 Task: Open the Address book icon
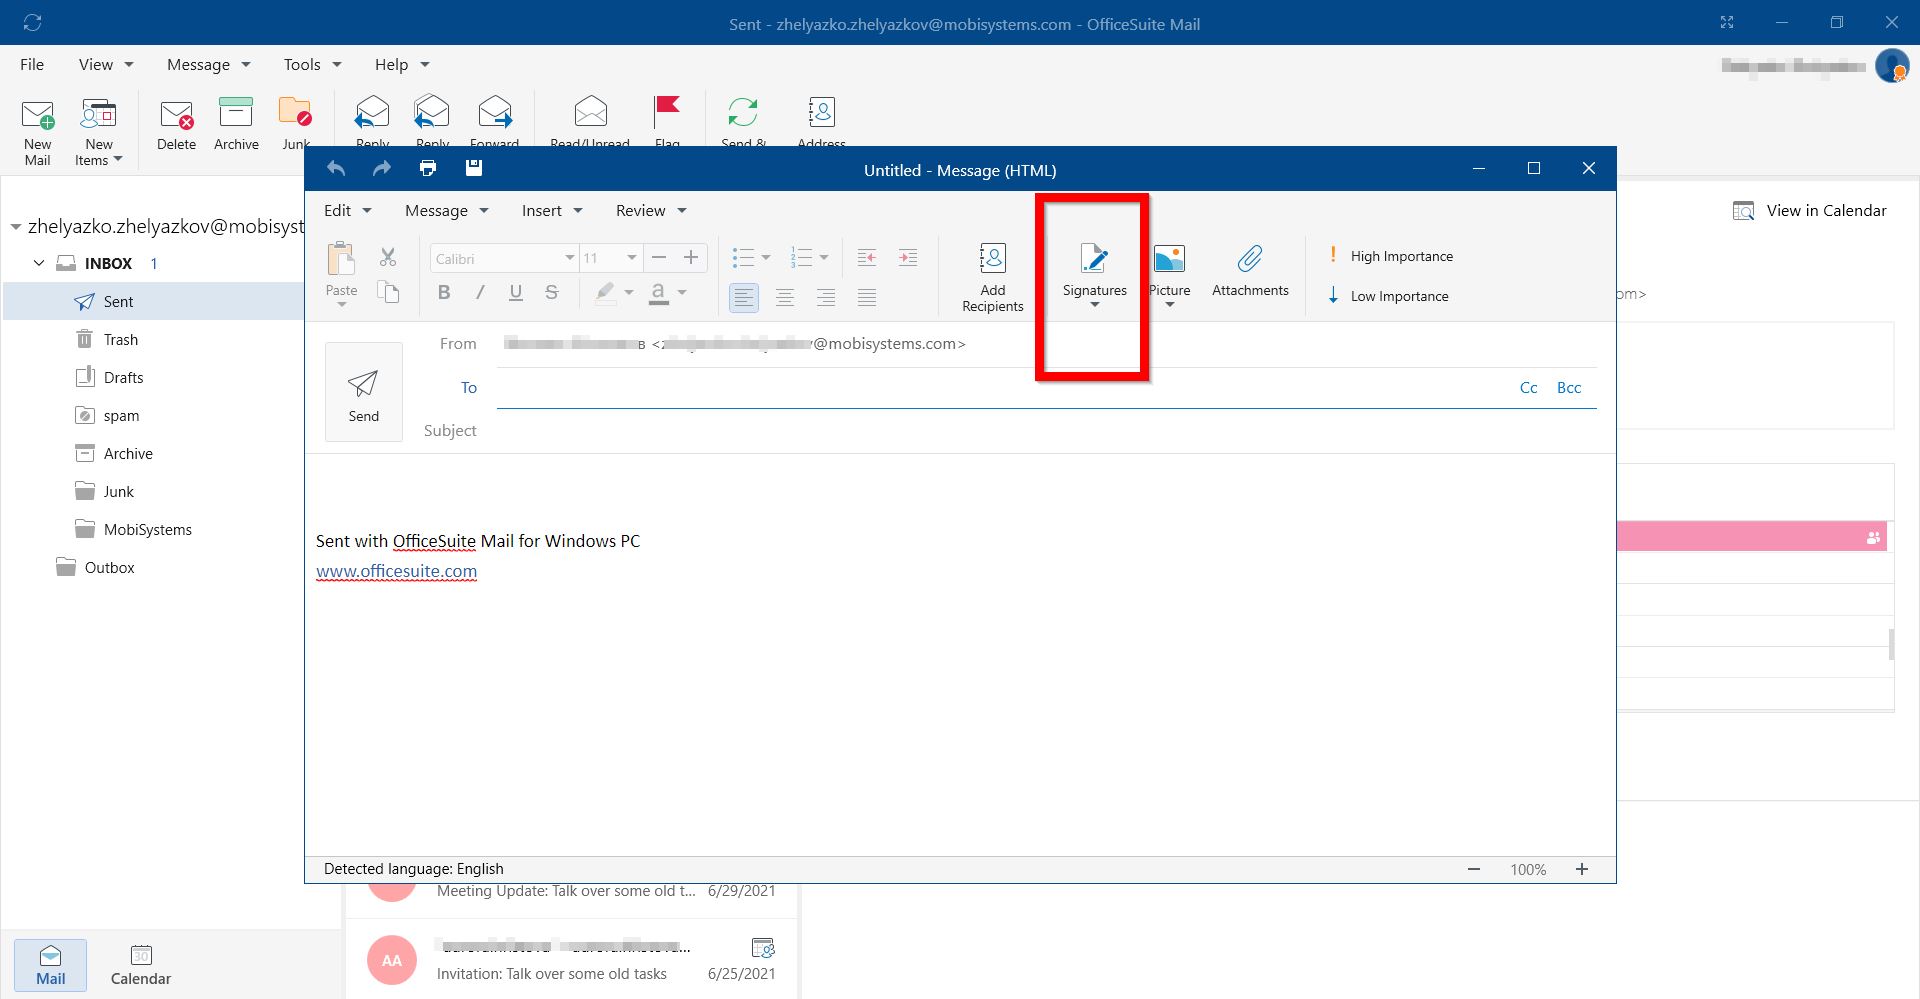(821, 112)
